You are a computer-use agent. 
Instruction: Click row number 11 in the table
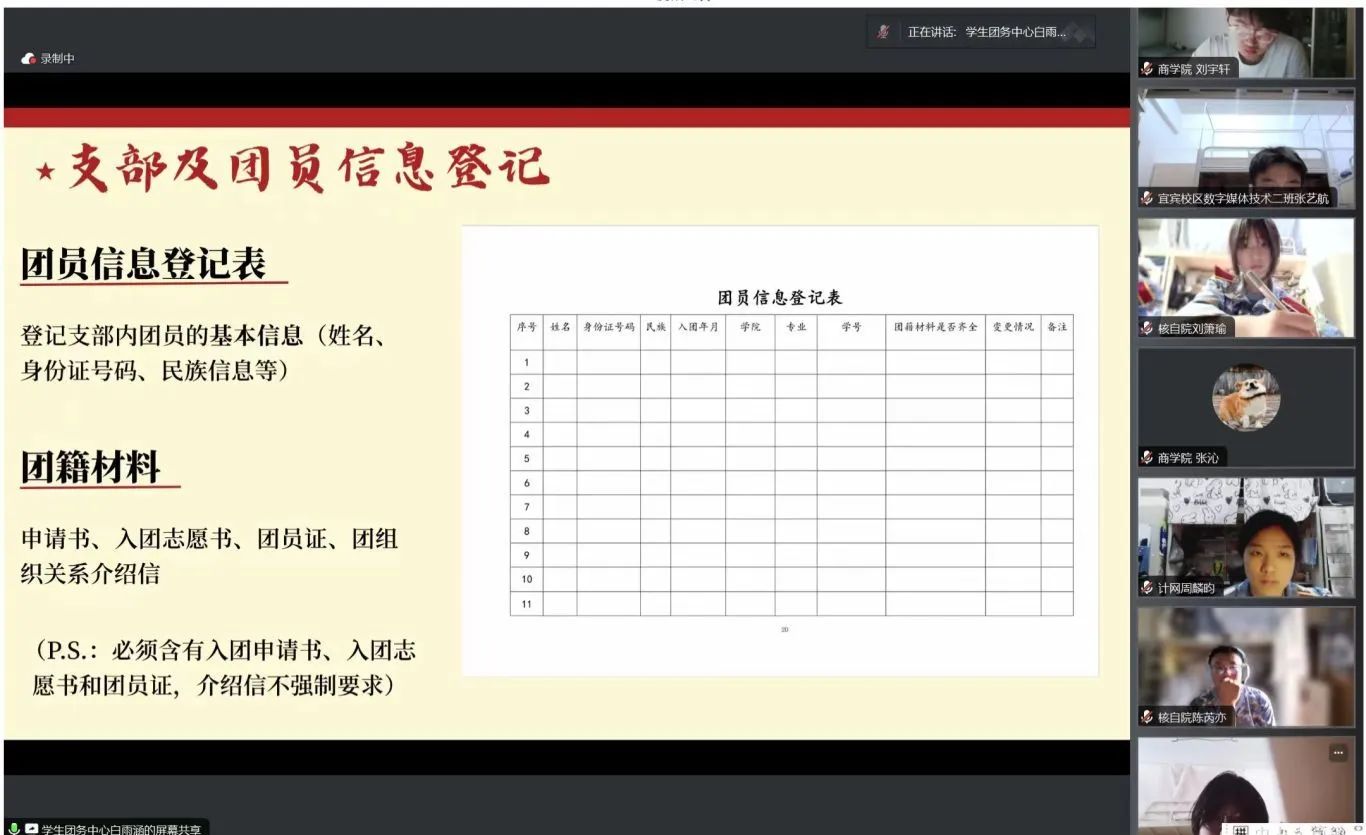tap(526, 603)
